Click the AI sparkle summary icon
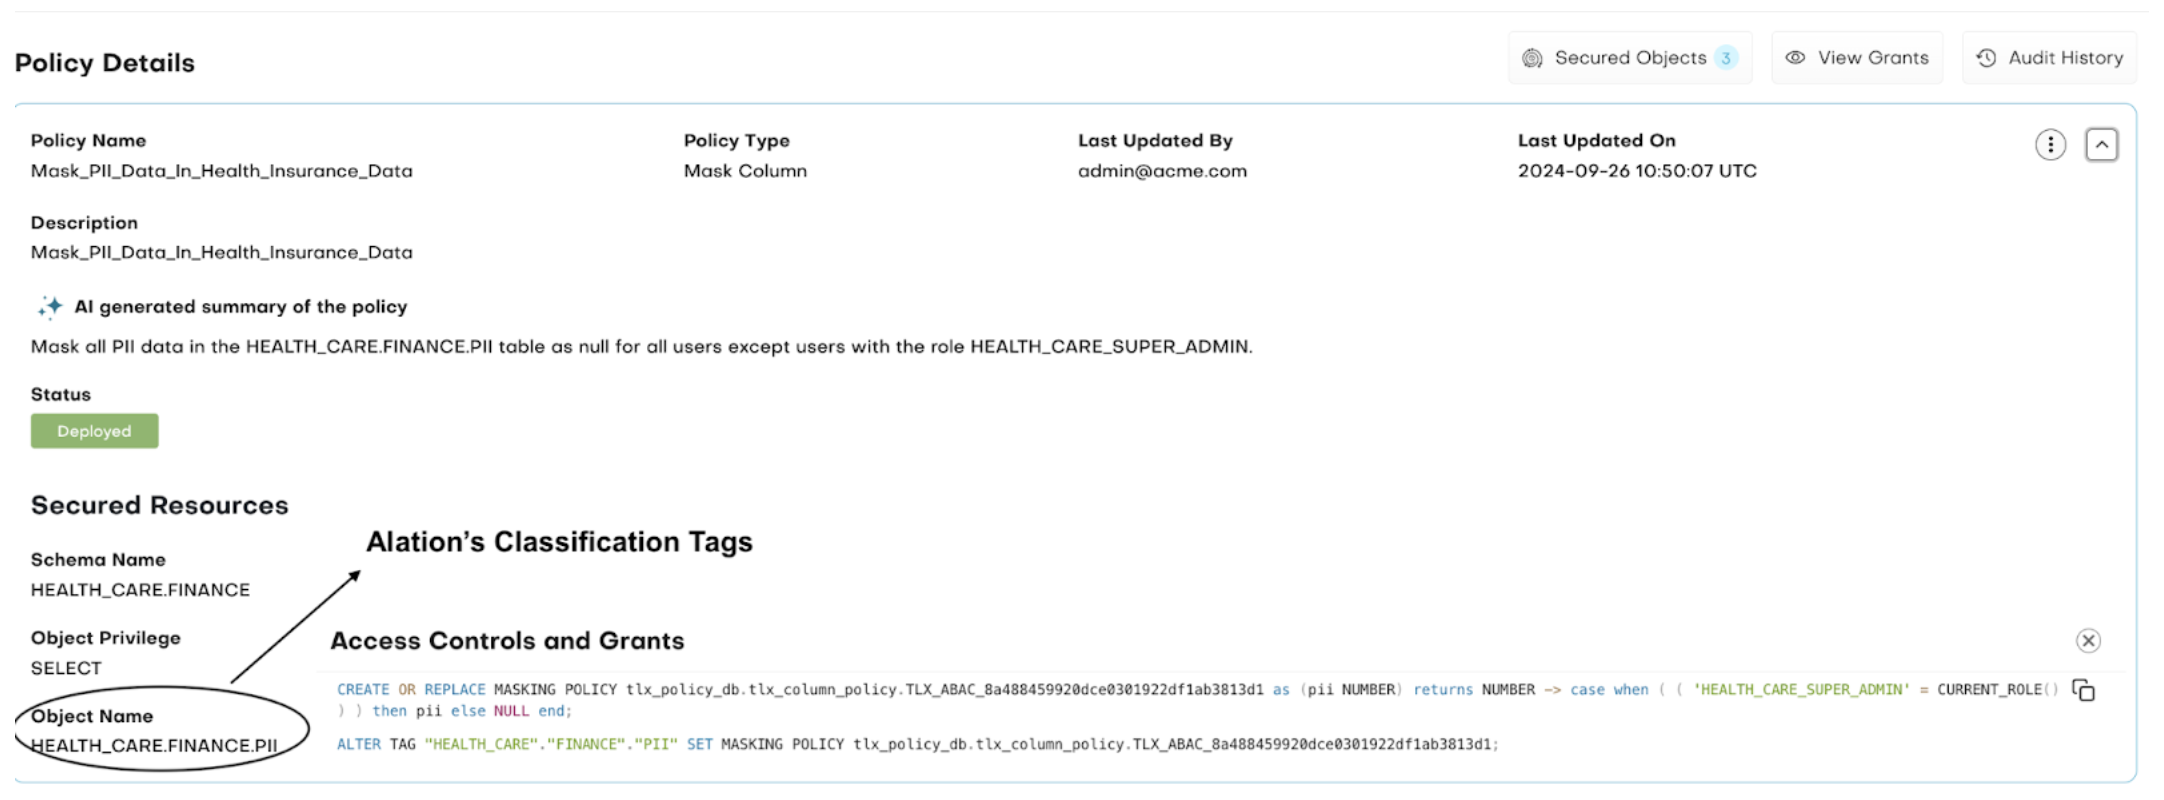The image size is (2164, 800). pos(49,307)
